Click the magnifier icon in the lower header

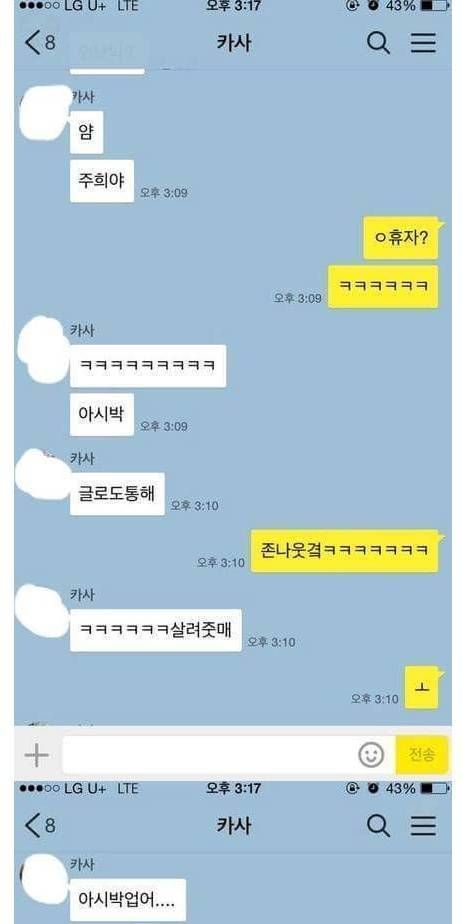[378, 826]
